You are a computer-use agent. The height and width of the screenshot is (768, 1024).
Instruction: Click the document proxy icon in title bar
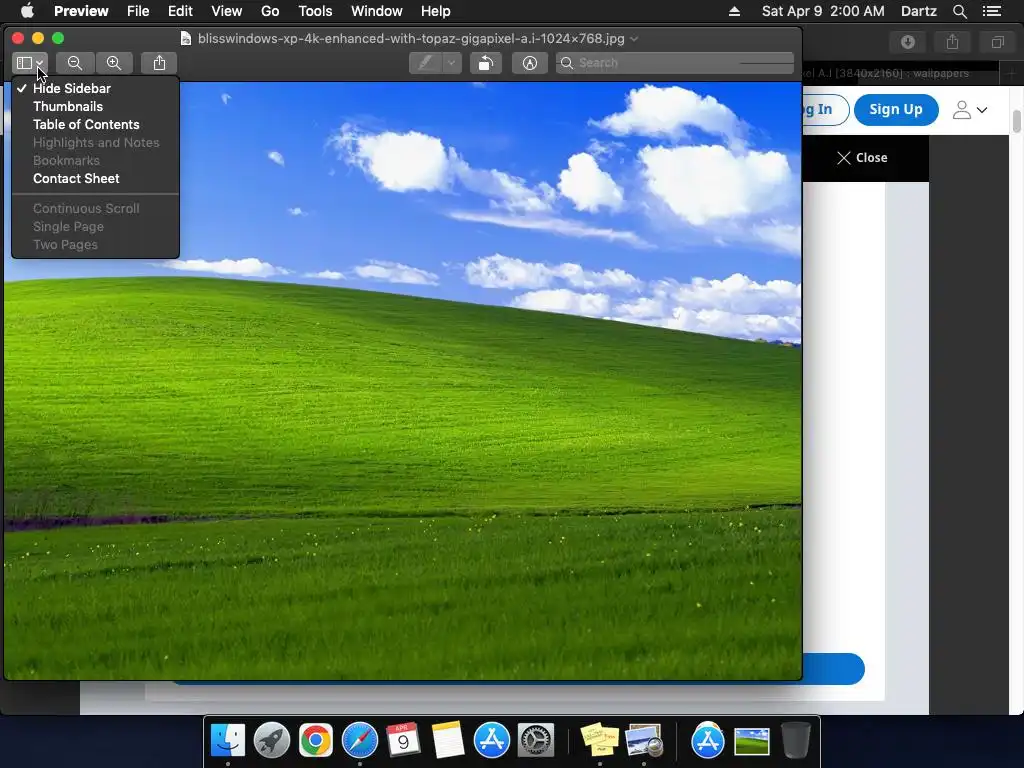pos(186,39)
